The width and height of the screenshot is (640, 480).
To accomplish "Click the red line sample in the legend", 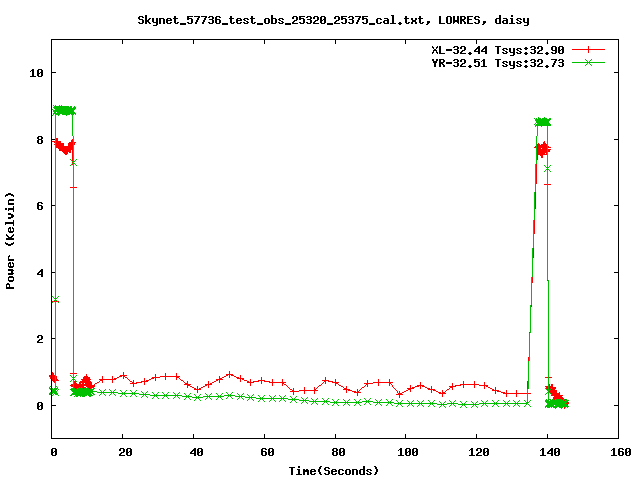I will coord(588,50).
